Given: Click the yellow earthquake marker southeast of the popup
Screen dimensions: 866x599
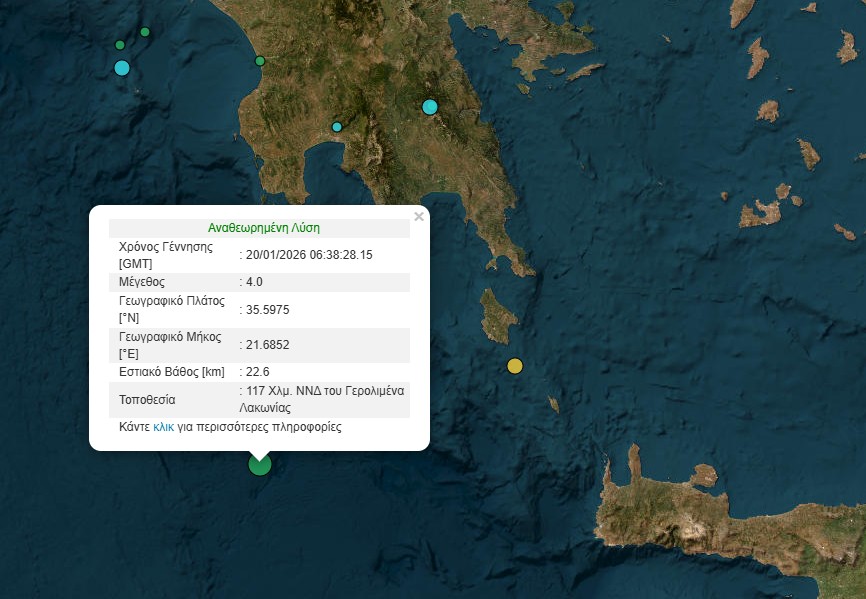Looking at the screenshot, I should 515,366.
